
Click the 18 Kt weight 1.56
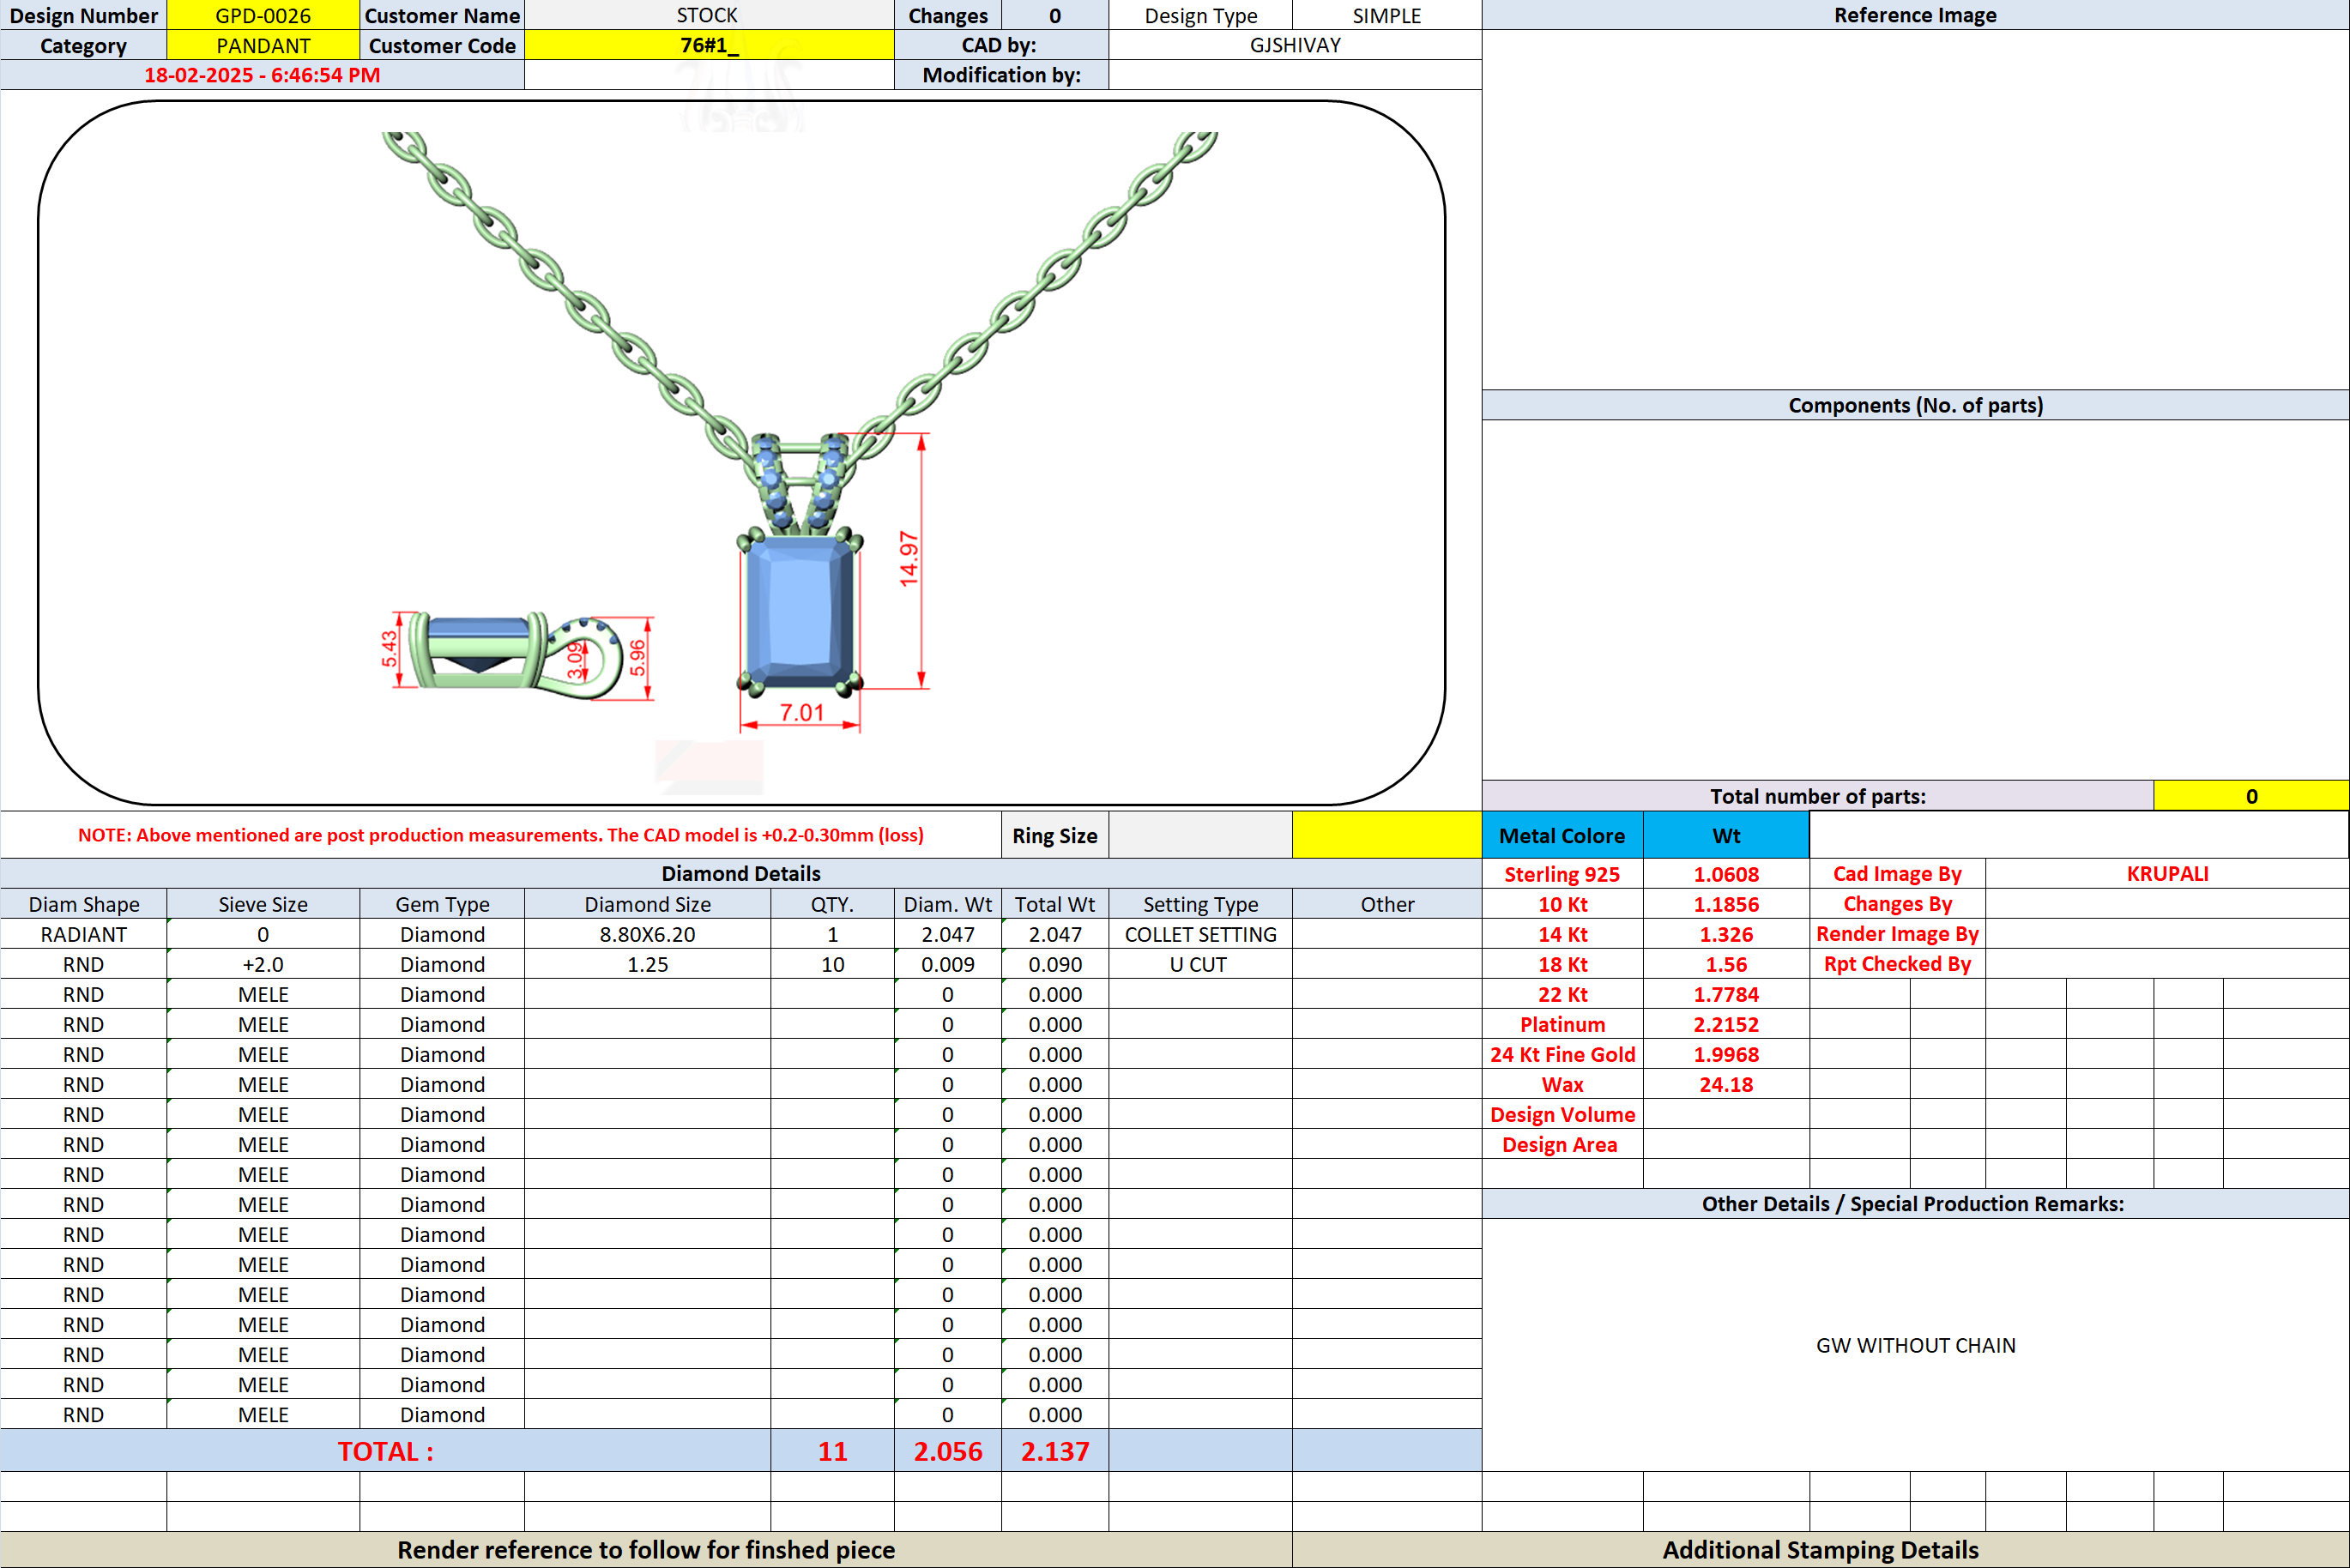click(x=1727, y=964)
